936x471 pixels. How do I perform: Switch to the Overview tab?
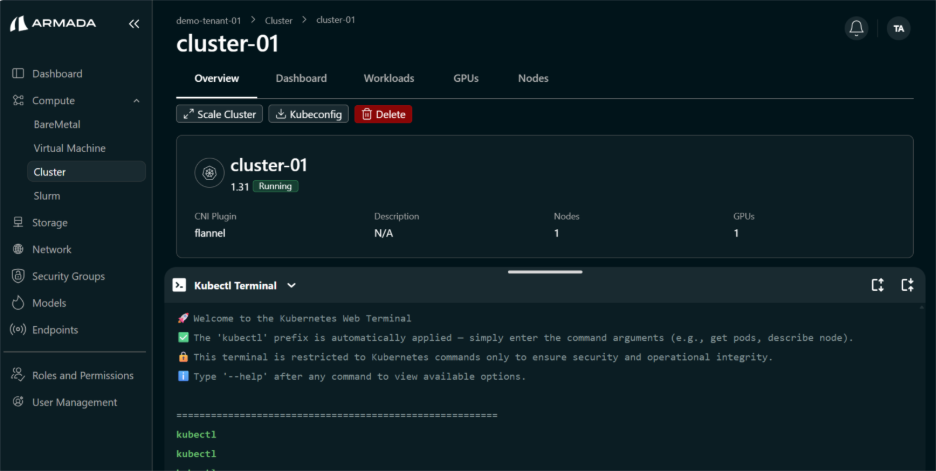[217, 78]
